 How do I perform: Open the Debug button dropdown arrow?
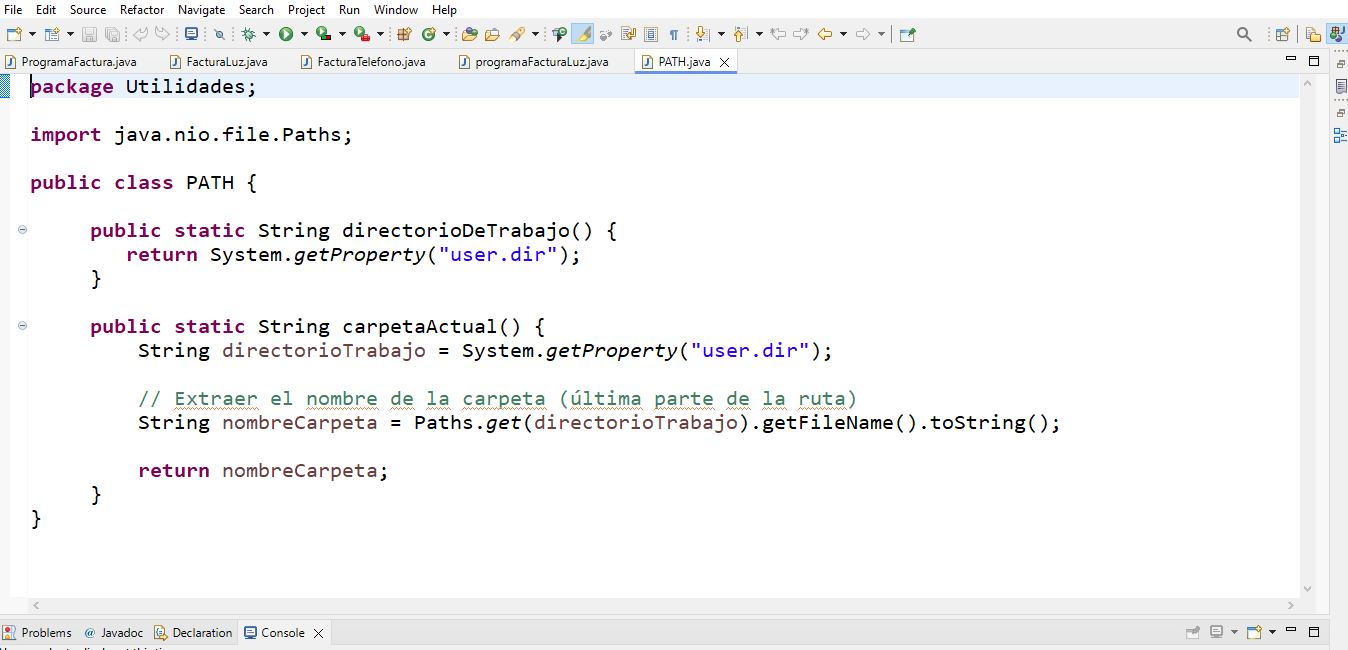(265, 34)
